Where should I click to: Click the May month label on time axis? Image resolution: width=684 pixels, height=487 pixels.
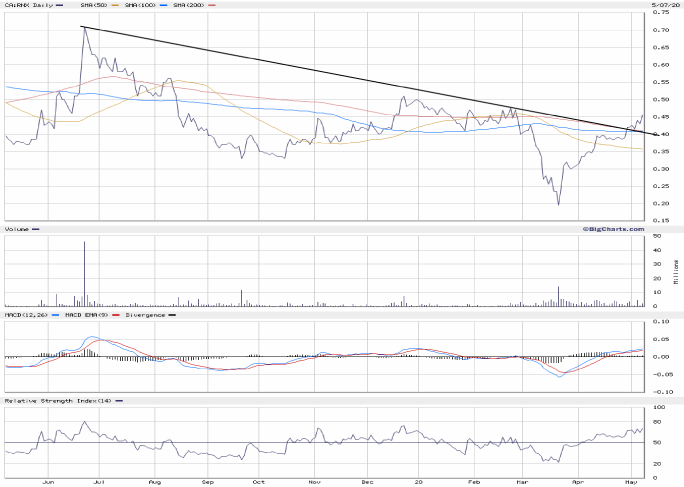click(x=632, y=482)
